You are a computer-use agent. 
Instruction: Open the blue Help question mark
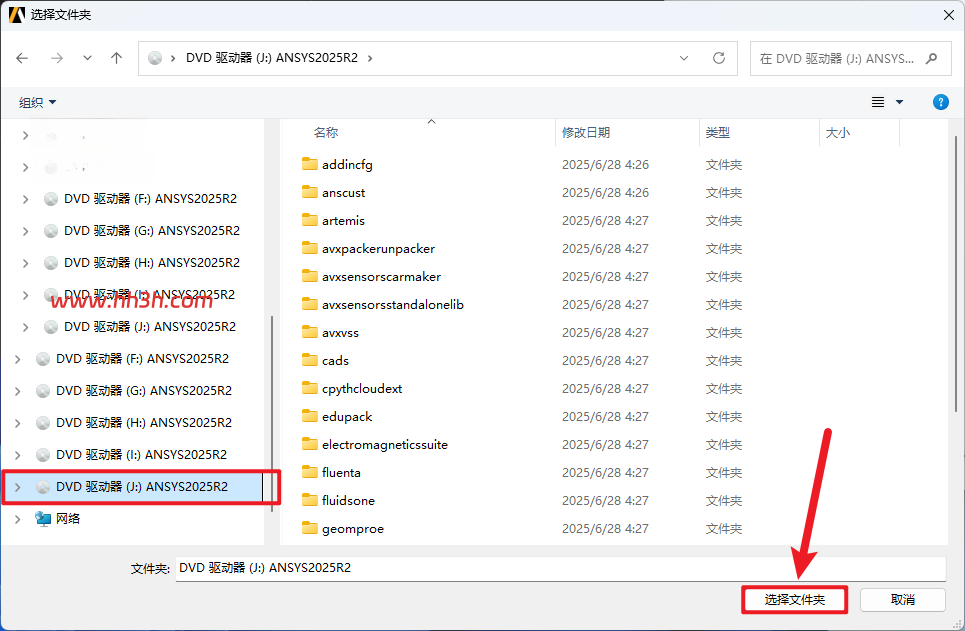tap(940, 102)
